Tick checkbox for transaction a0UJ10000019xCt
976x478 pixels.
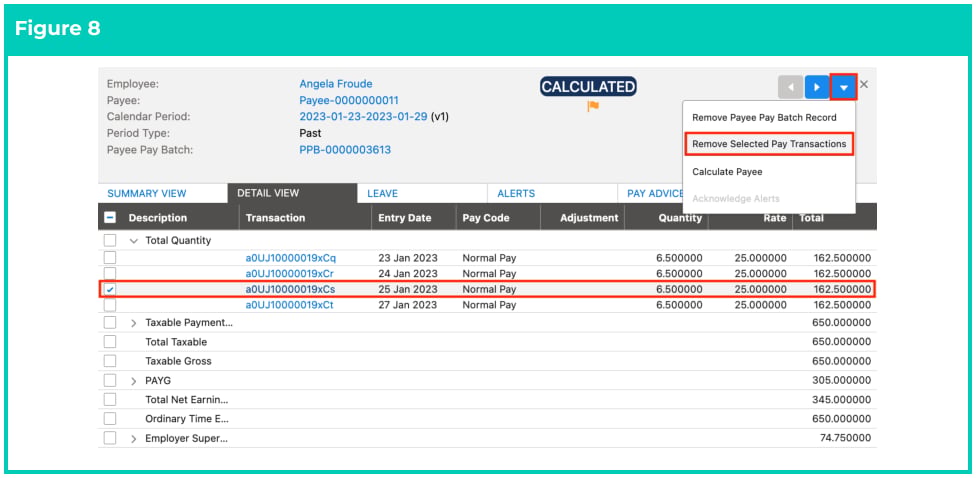pos(110,305)
